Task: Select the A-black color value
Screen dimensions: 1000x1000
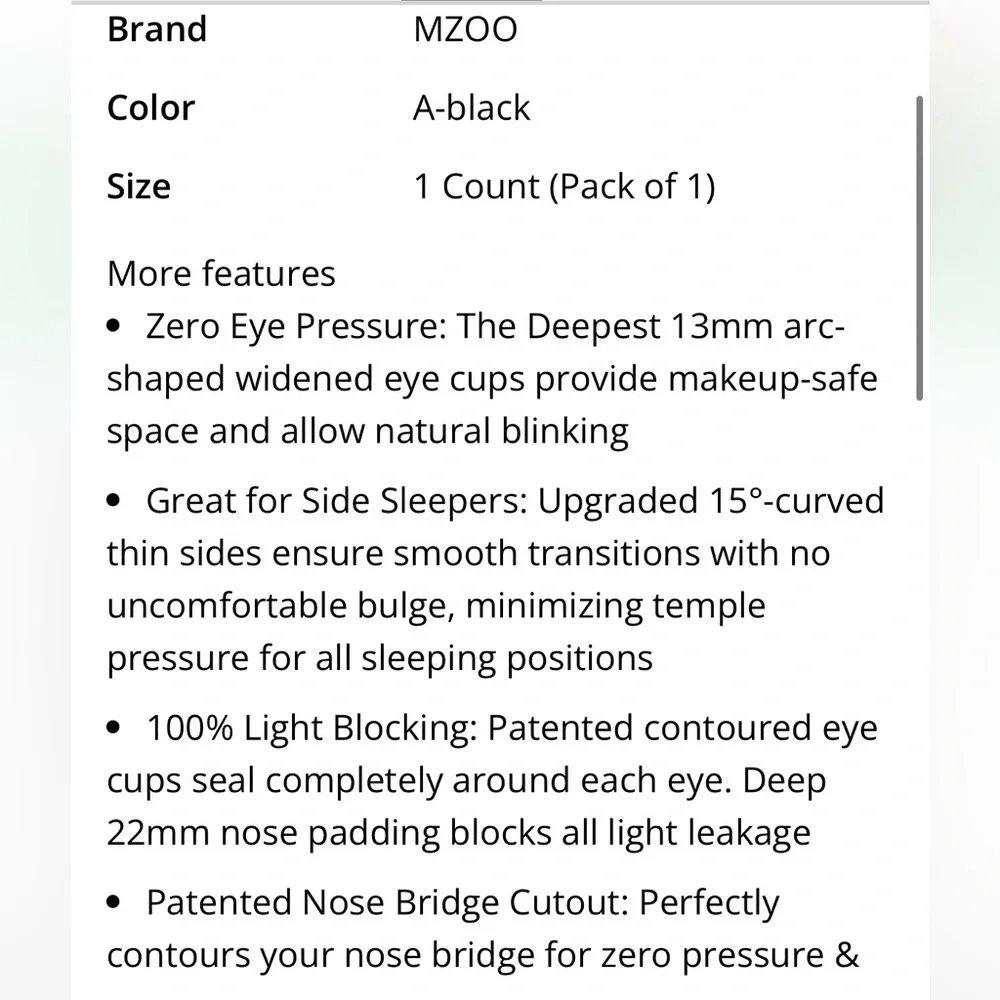Action: (x=472, y=108)
